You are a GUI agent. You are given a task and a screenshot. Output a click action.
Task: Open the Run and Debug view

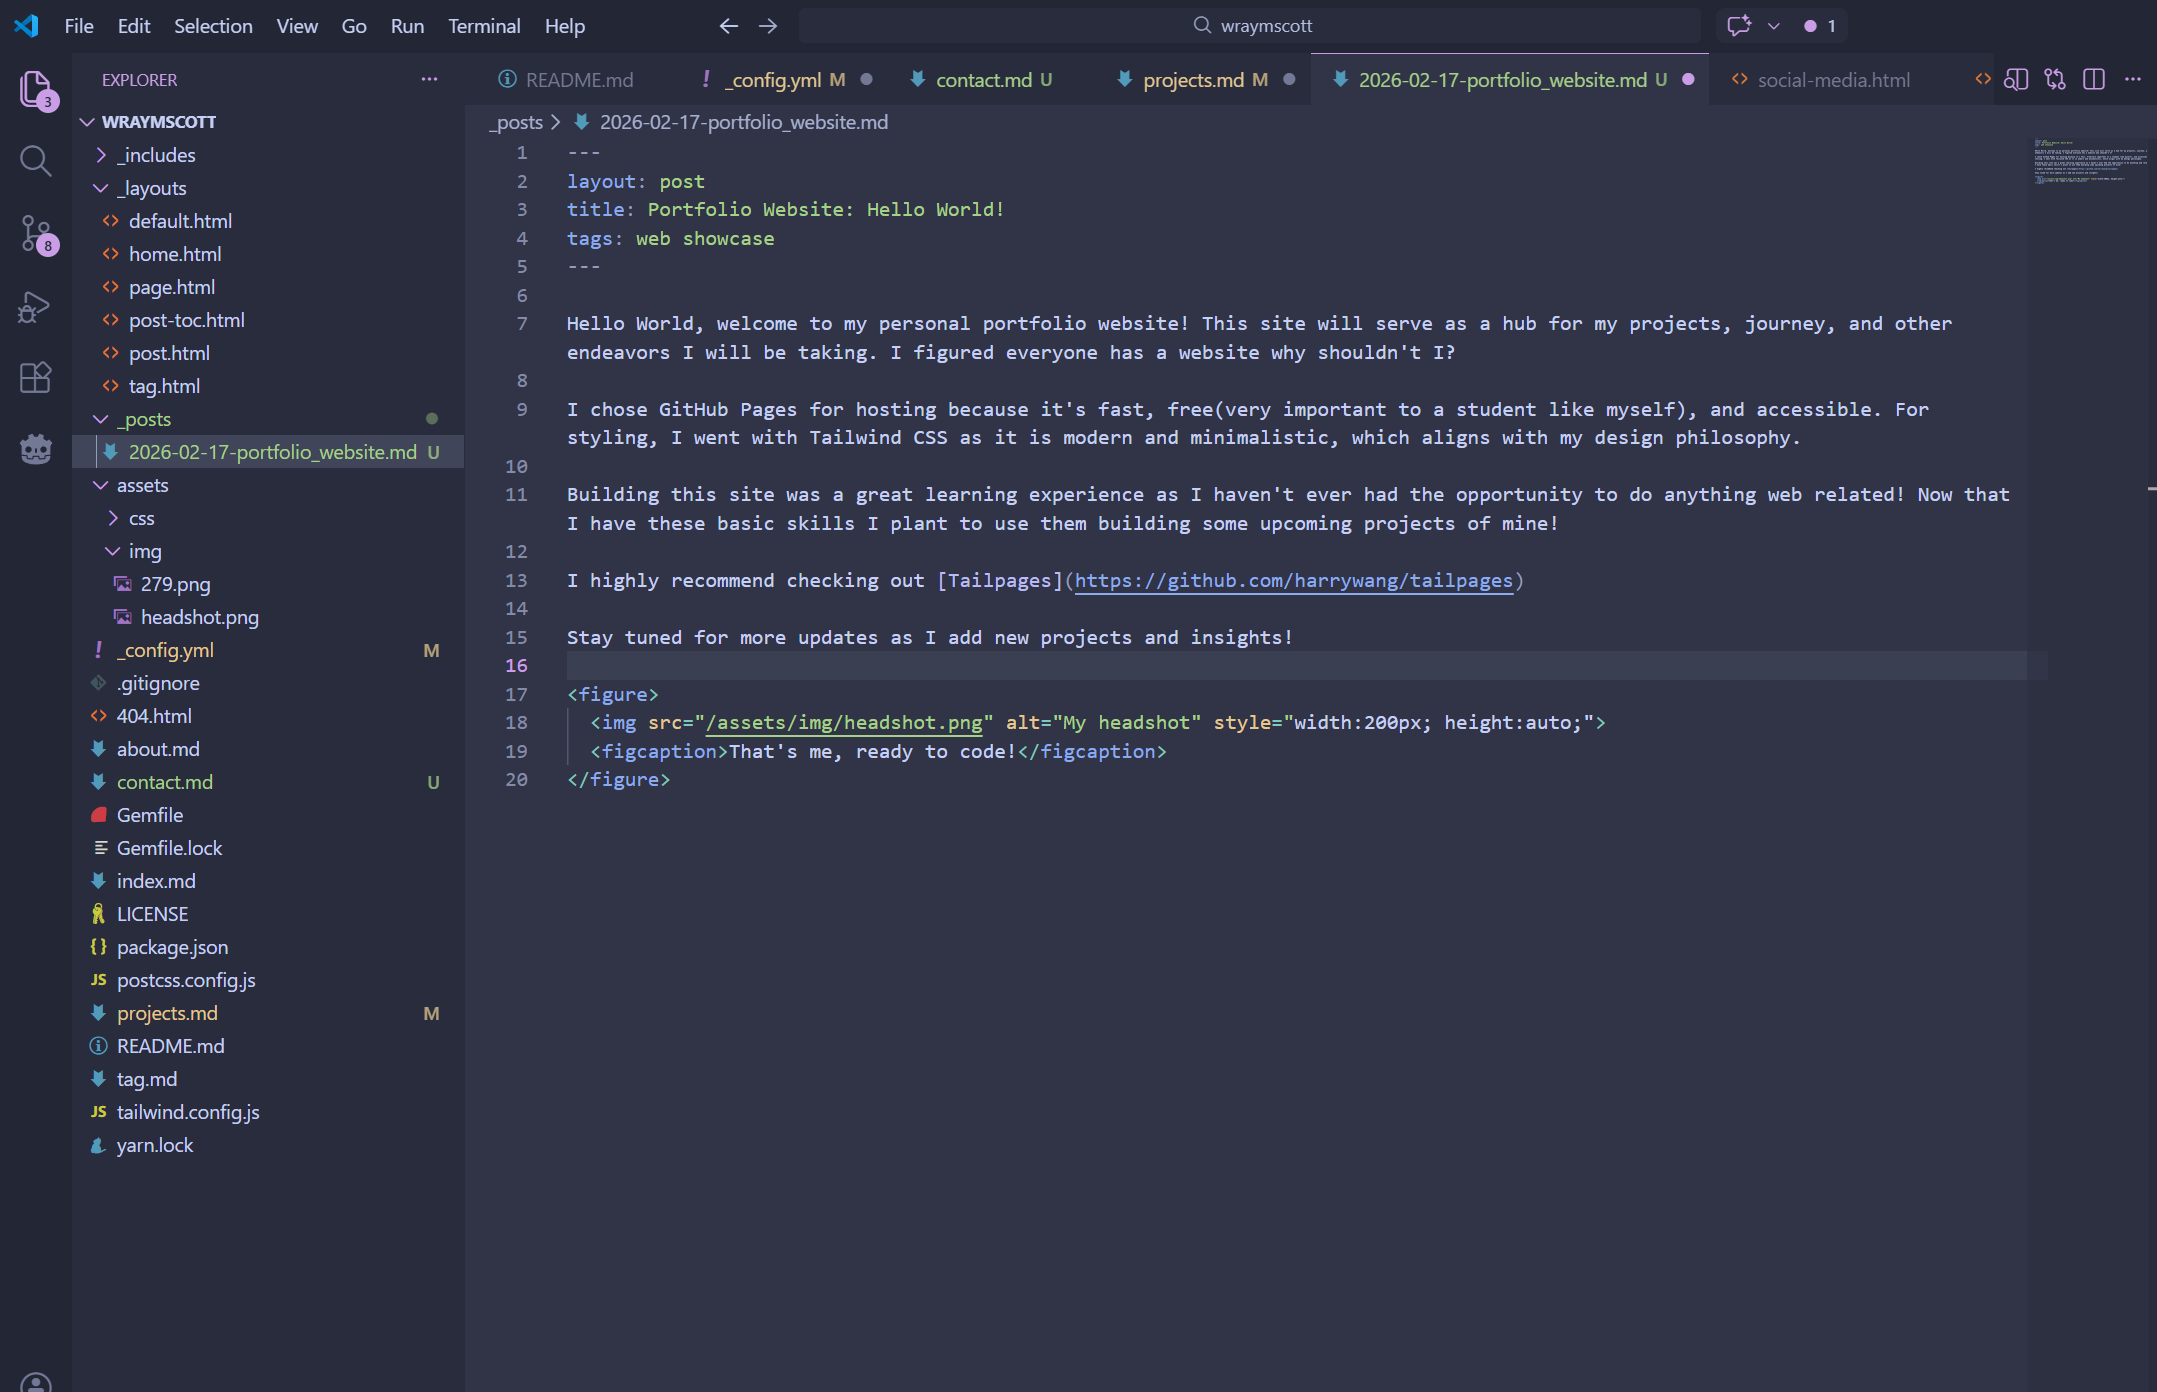click(36, 306)
